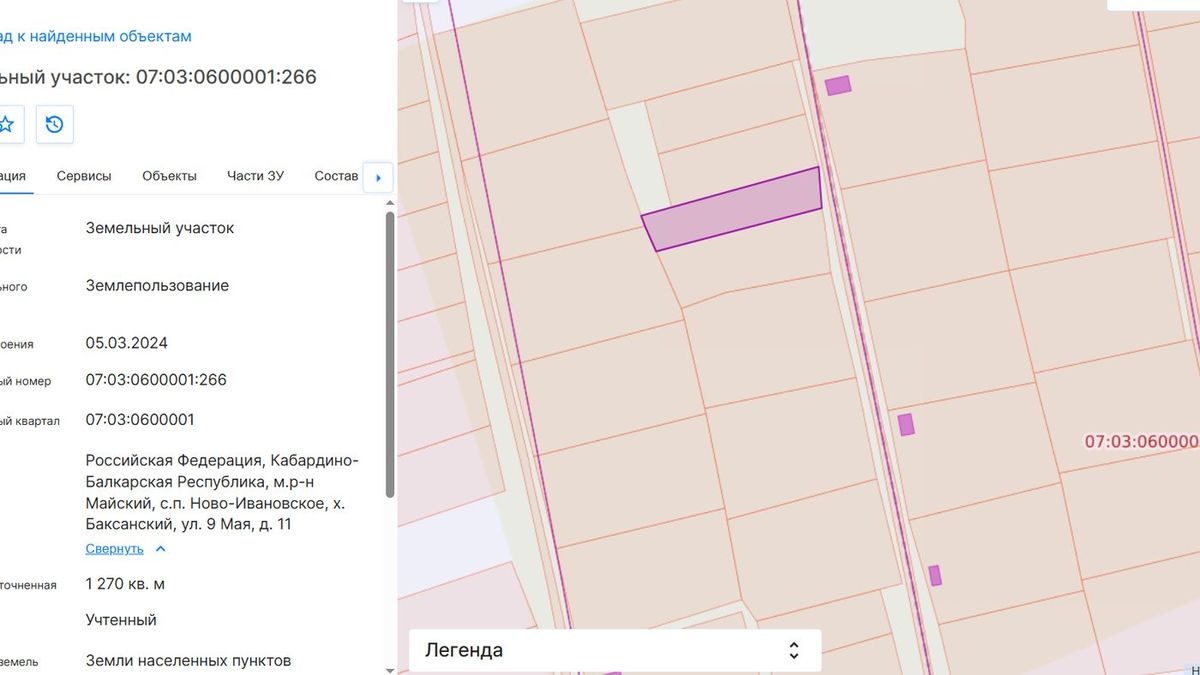Click the purple building near top of map
Image resolution: width=1200 pixels, height=675 pixels.
[838, 85]
